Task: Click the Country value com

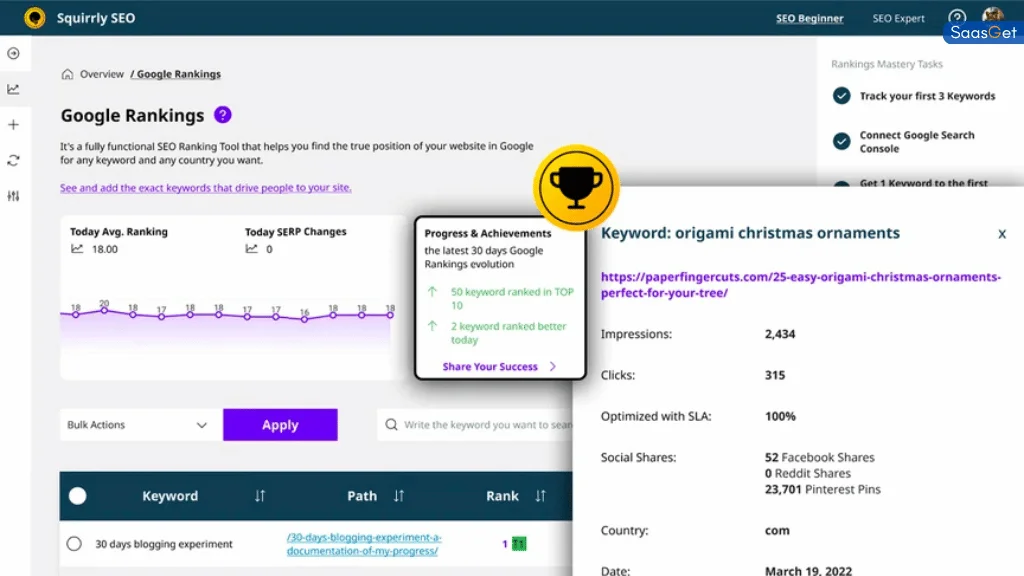Action: [x=777, y=530]
